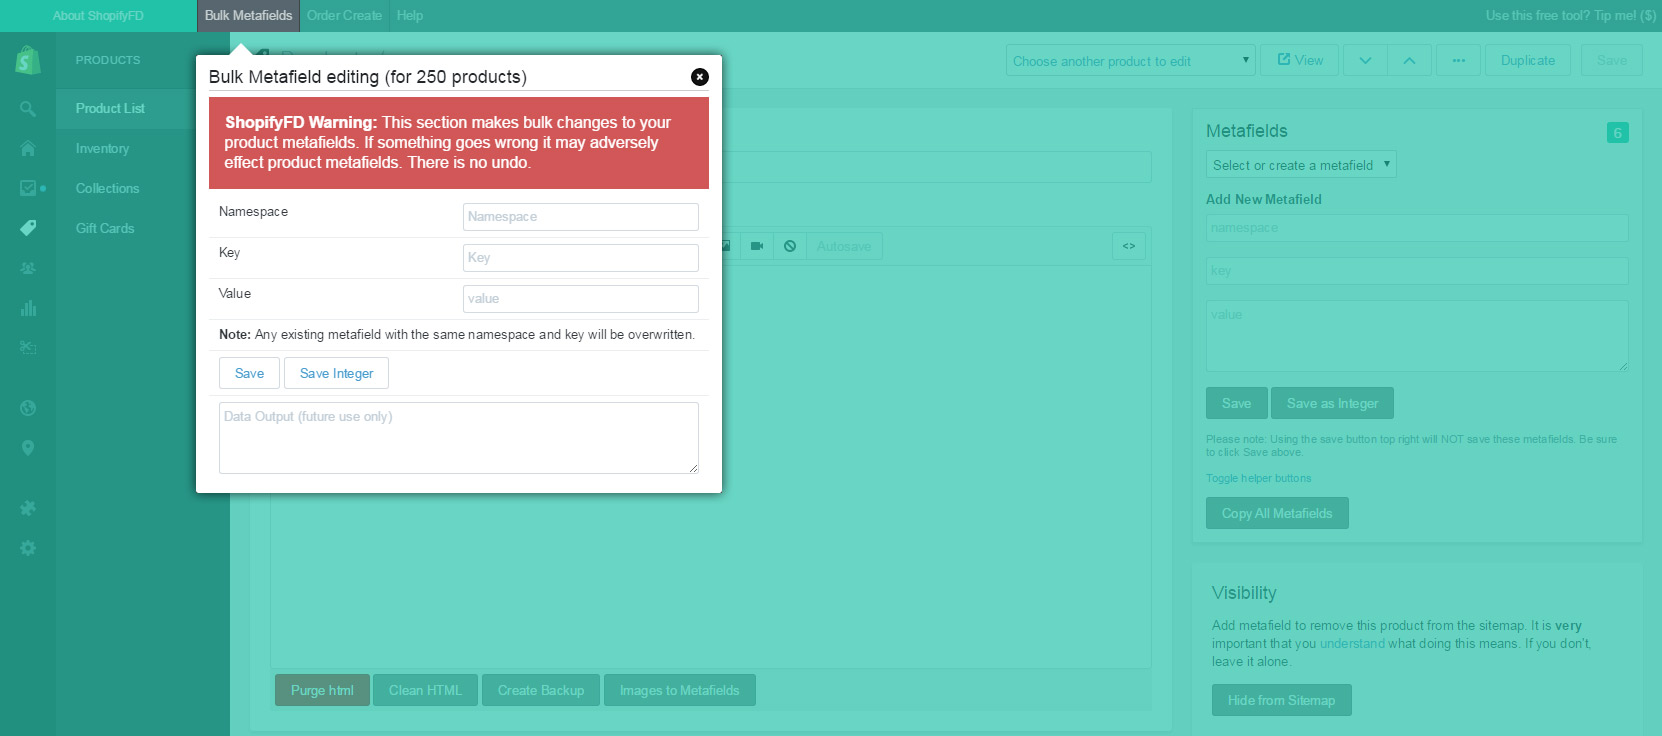
Task: Click 'Use this free tool? Tip me!' link
Action: (1570, 16)
